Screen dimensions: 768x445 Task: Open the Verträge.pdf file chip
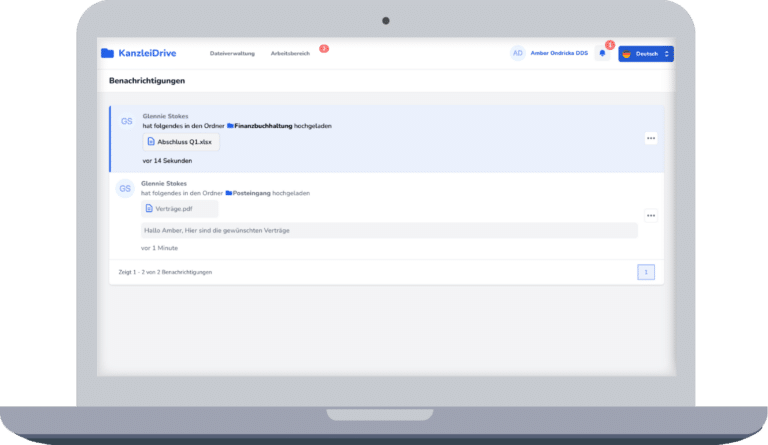tap(179, 209)
